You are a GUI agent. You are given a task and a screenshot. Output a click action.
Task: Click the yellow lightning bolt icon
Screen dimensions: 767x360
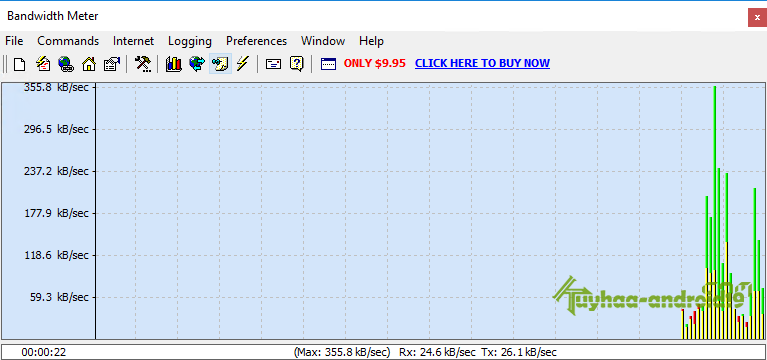point(243,64)
